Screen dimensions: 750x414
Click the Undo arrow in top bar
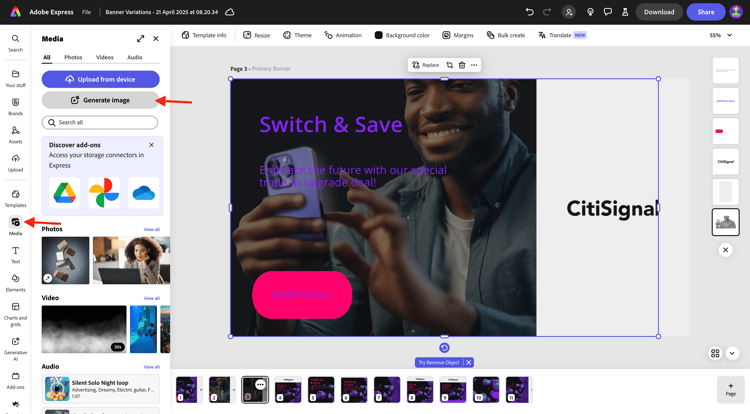click(529, 12)
